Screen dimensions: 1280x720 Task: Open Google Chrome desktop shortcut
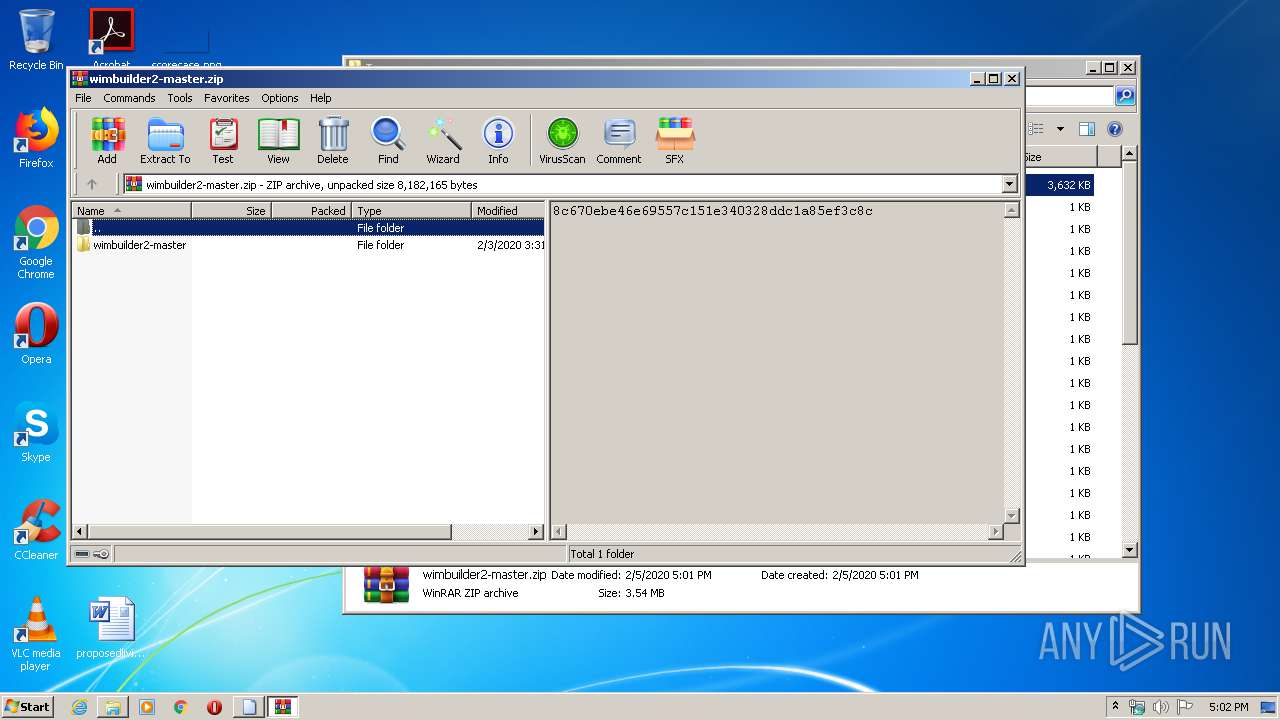tap(36, 242)
